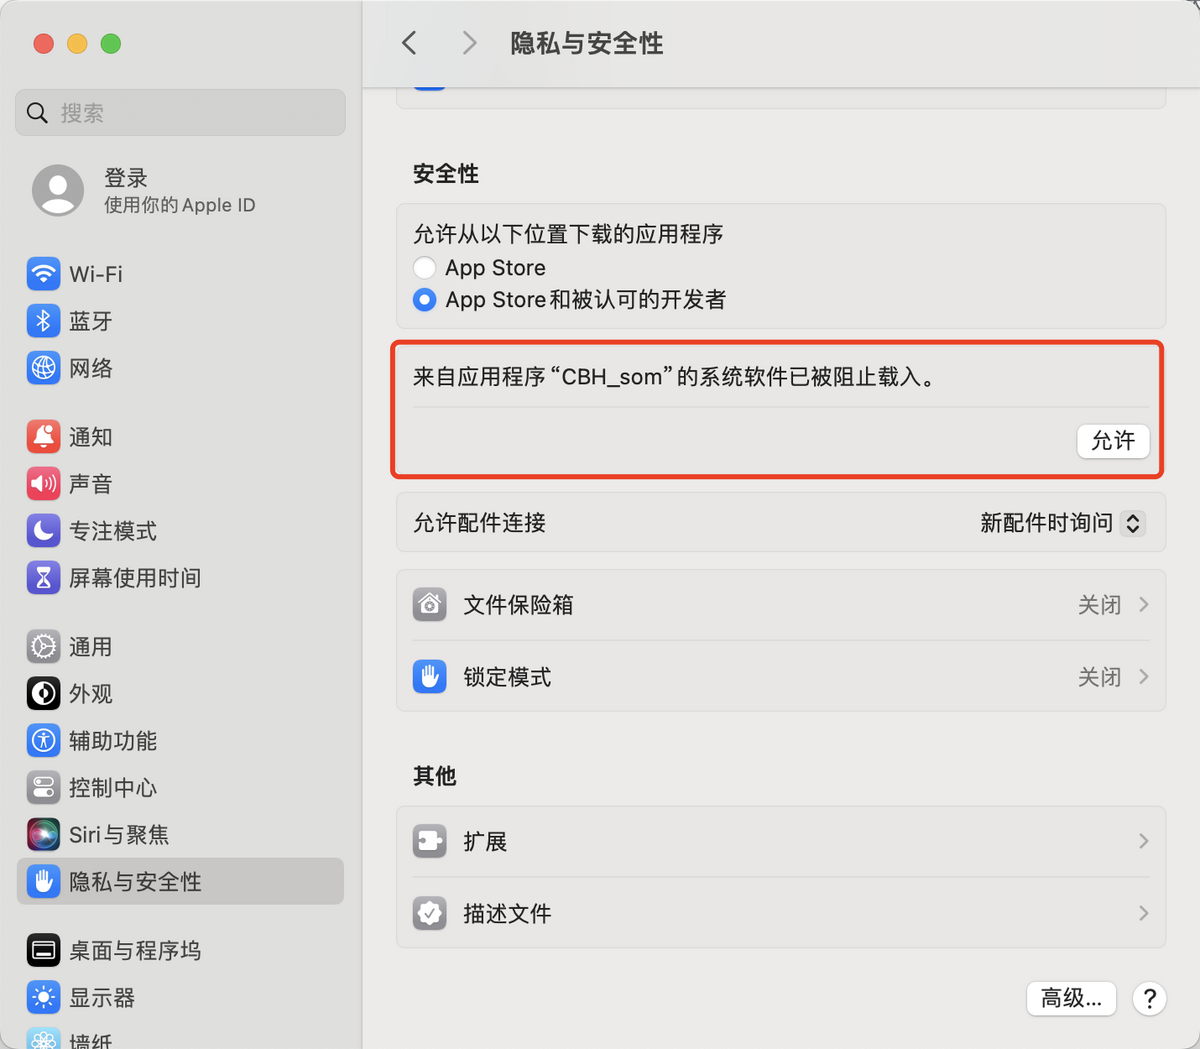The image size is (1200, 1049).
Task: Go forward with the right chevron
Action: coord(469,43)
